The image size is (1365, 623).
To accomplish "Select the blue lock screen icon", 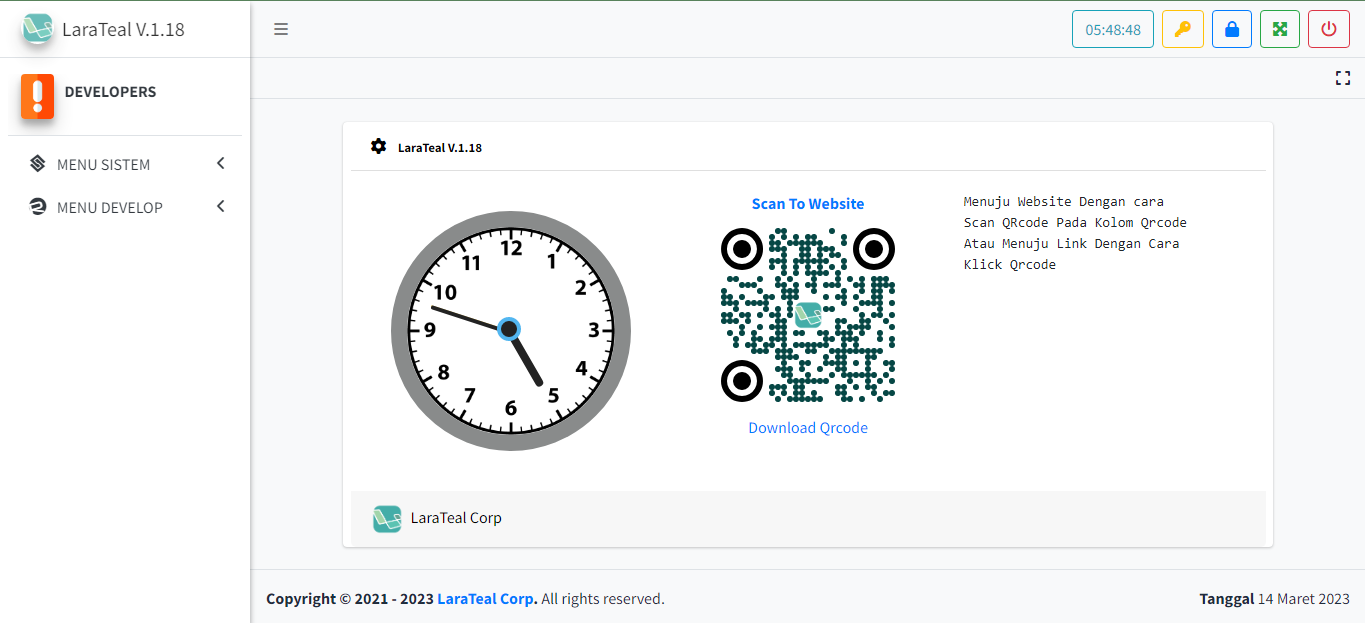I will (x=1231, y=28).
